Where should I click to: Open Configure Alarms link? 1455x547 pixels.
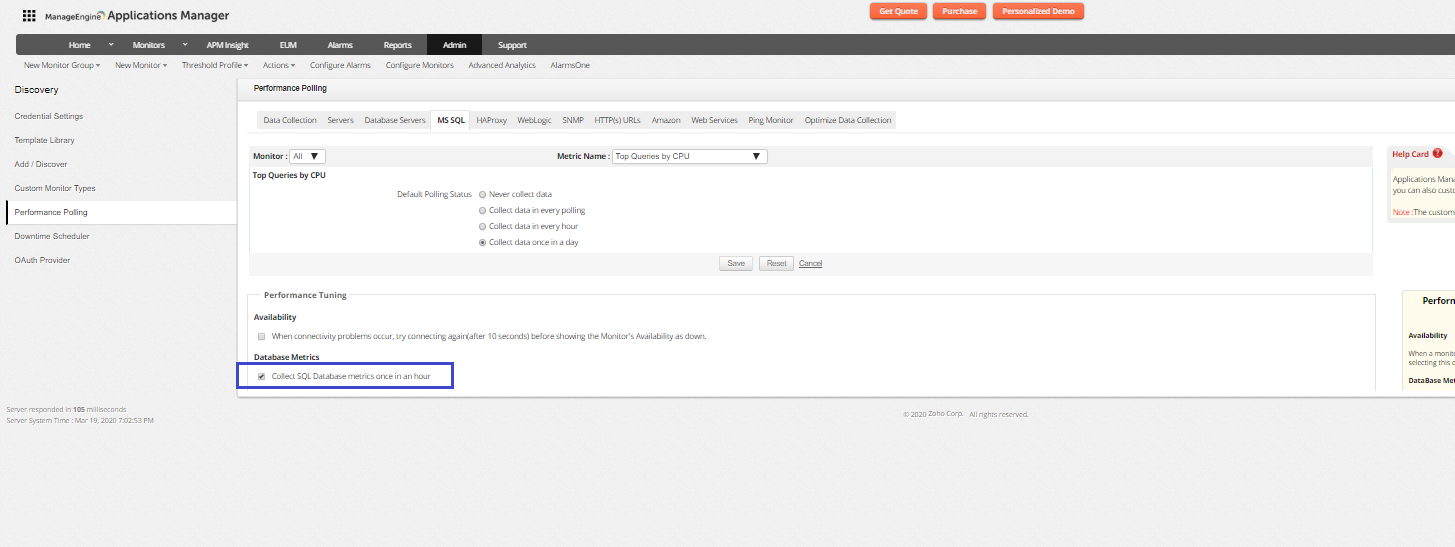click(340, 65)
